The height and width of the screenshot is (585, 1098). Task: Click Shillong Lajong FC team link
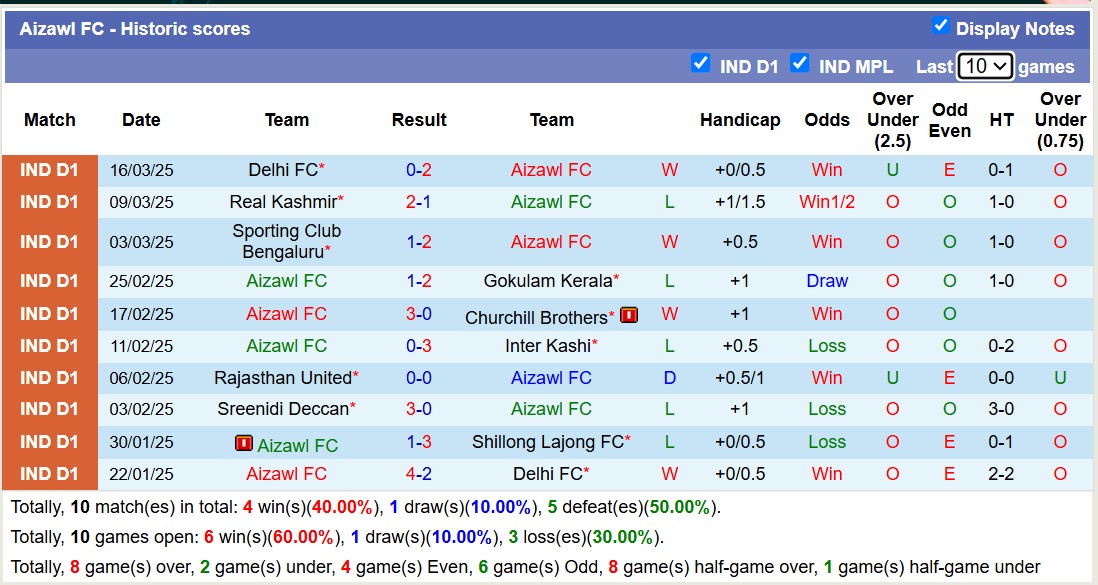point(547,442)
